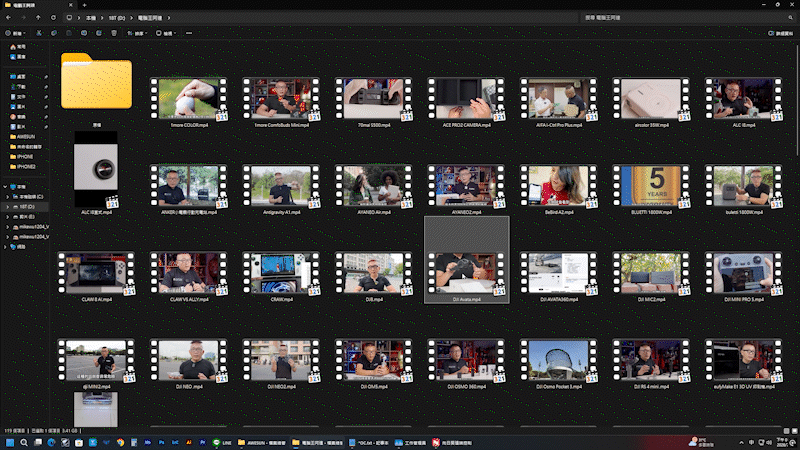Click the Back navigation arrow

[x=9, y=17]
